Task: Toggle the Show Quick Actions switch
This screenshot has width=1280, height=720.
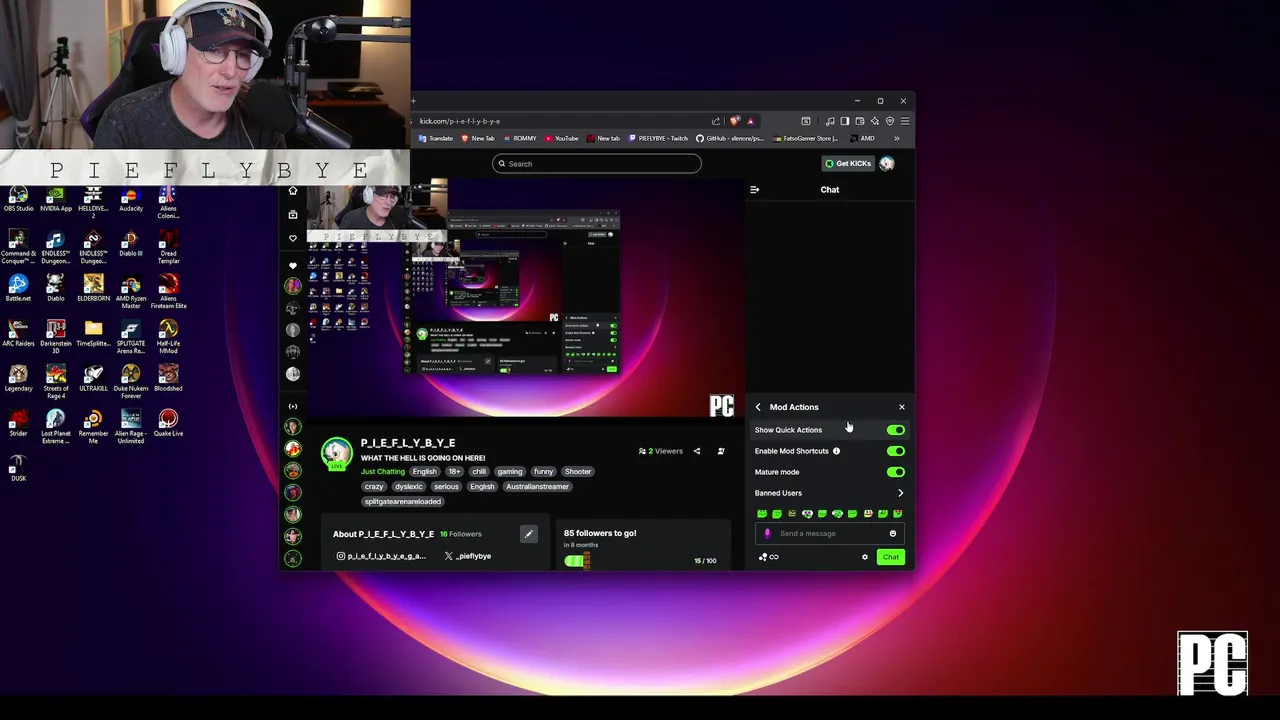Action: click(x=895, y=430)
